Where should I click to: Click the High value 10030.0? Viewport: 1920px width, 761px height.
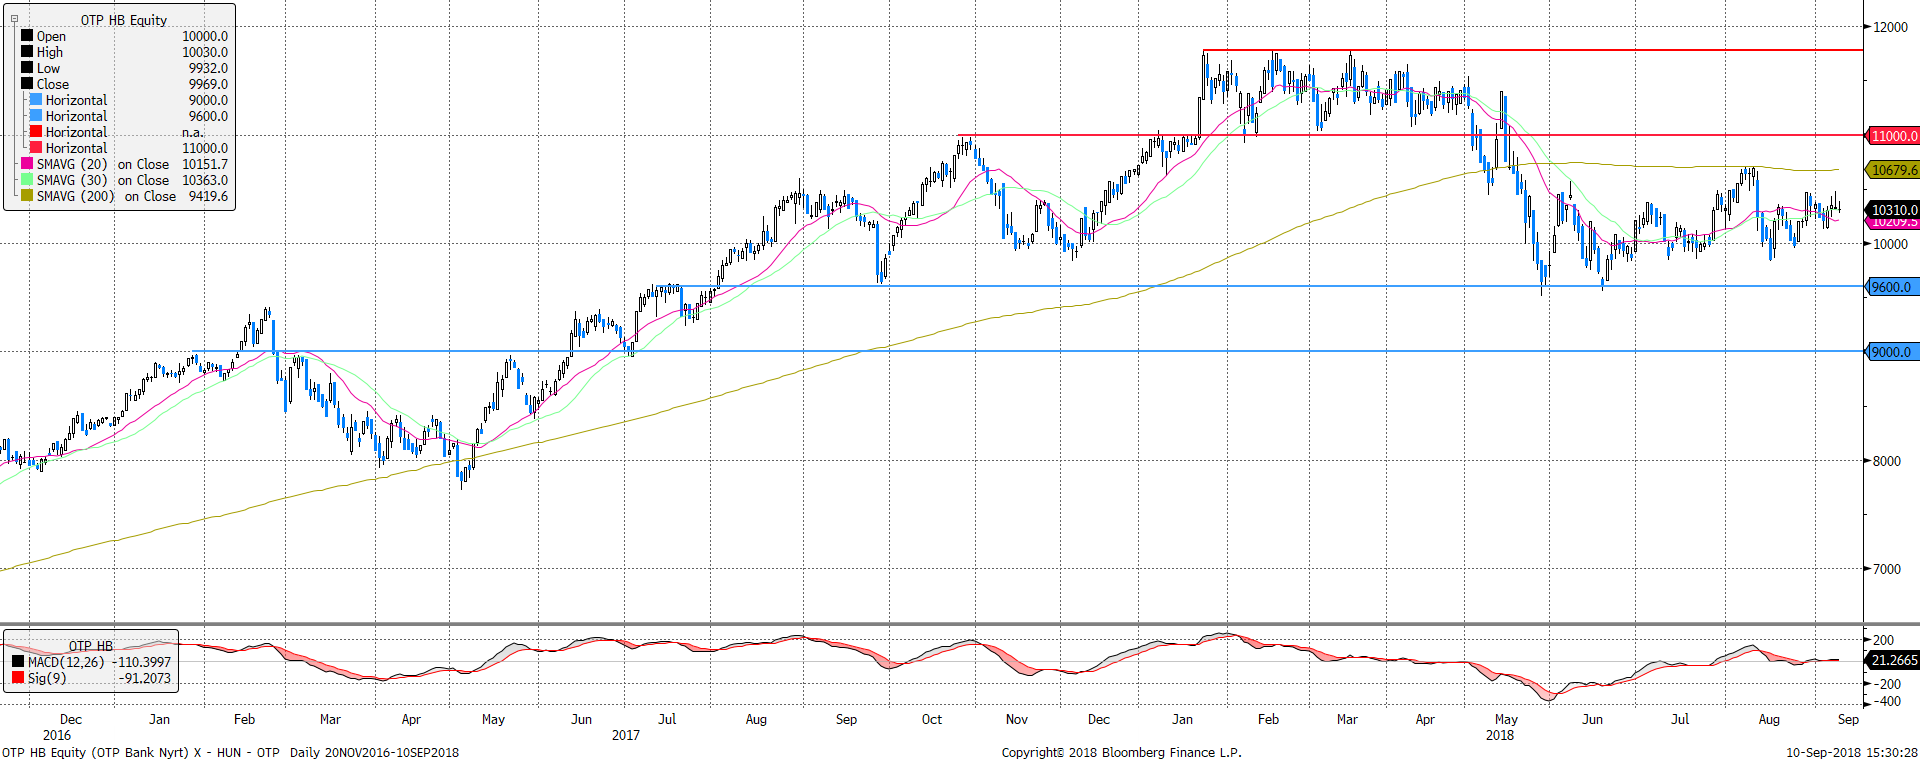(x=205, y=52)
